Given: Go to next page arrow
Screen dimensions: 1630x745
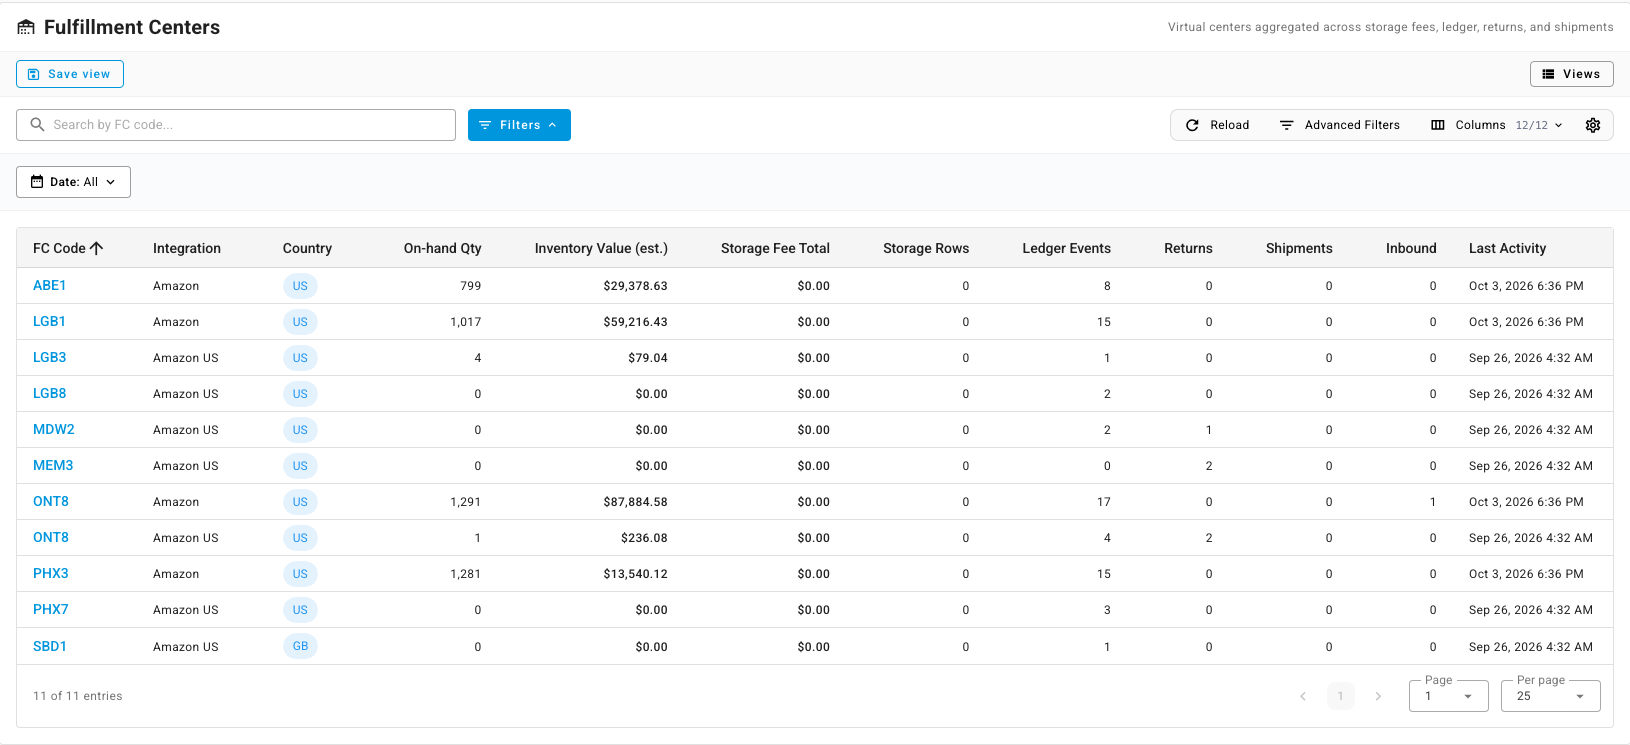Looking at the screenshot, I should 1378,696.
